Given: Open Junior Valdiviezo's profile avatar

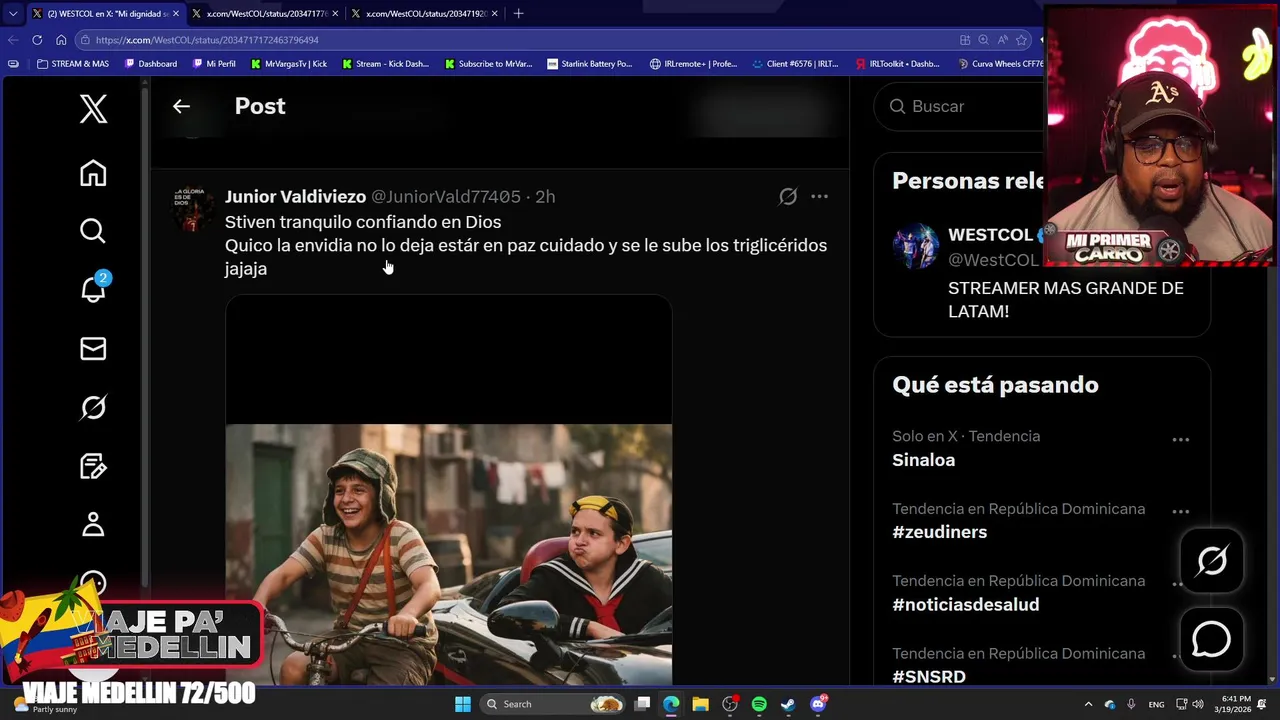Looking at the screenshot, I should (x=193, y=209).
